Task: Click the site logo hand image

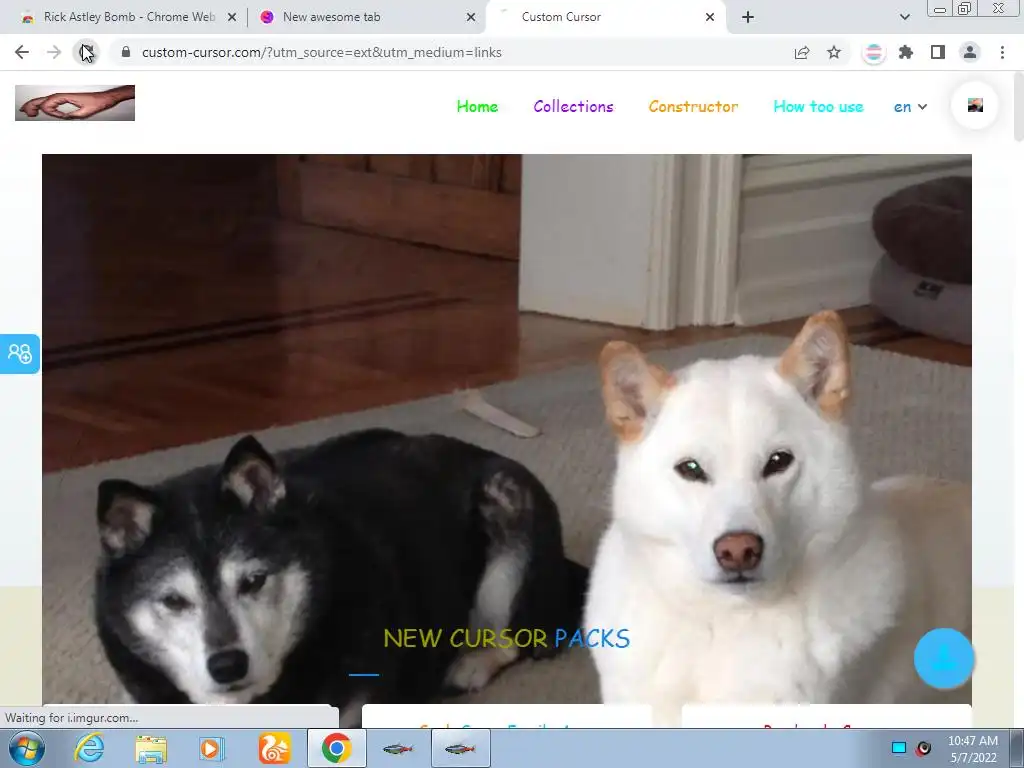Action: (75, 103)
